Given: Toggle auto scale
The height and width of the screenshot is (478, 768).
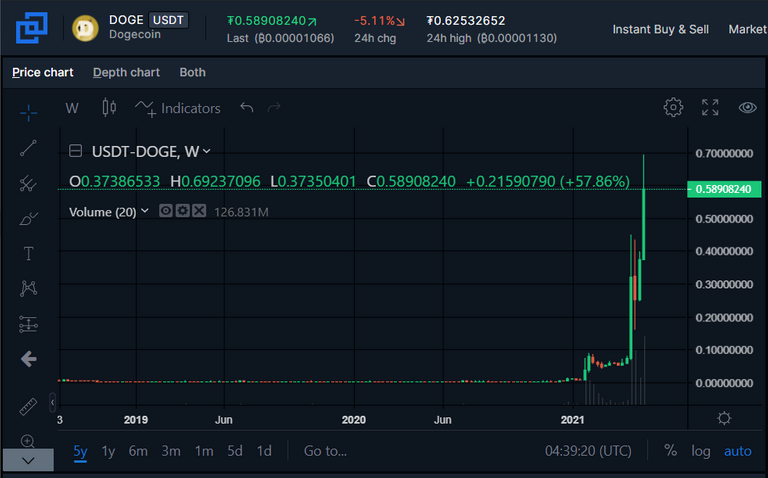Looking at the screenshot, I should [738, 451].
